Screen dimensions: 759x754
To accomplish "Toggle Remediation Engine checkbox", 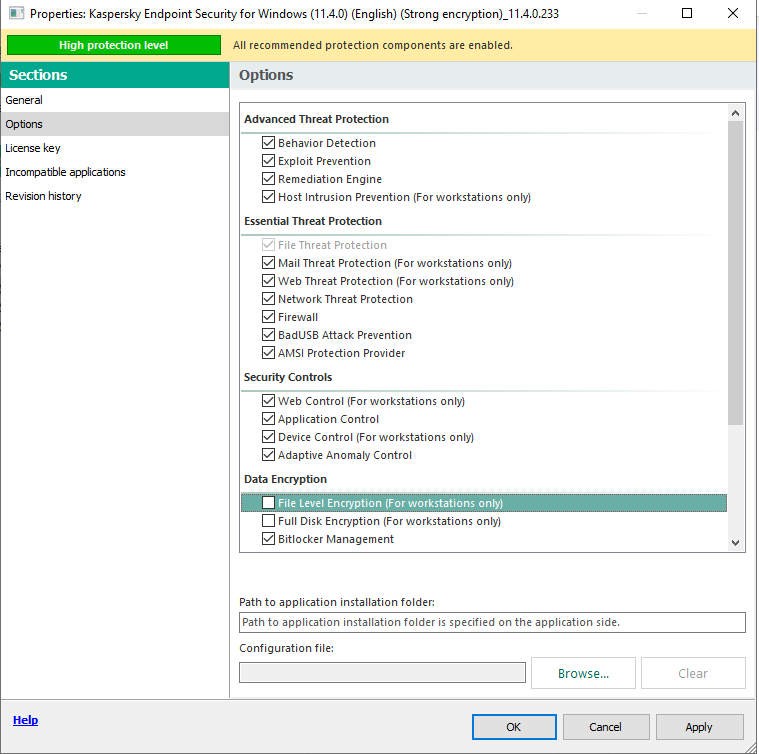I will click(x=268, y=179).
